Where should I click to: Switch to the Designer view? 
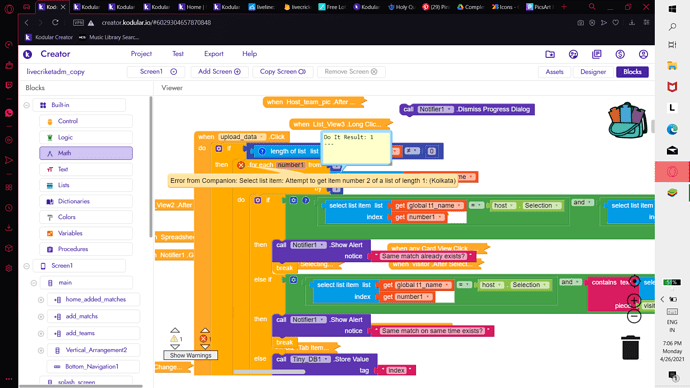coord(593,72)
